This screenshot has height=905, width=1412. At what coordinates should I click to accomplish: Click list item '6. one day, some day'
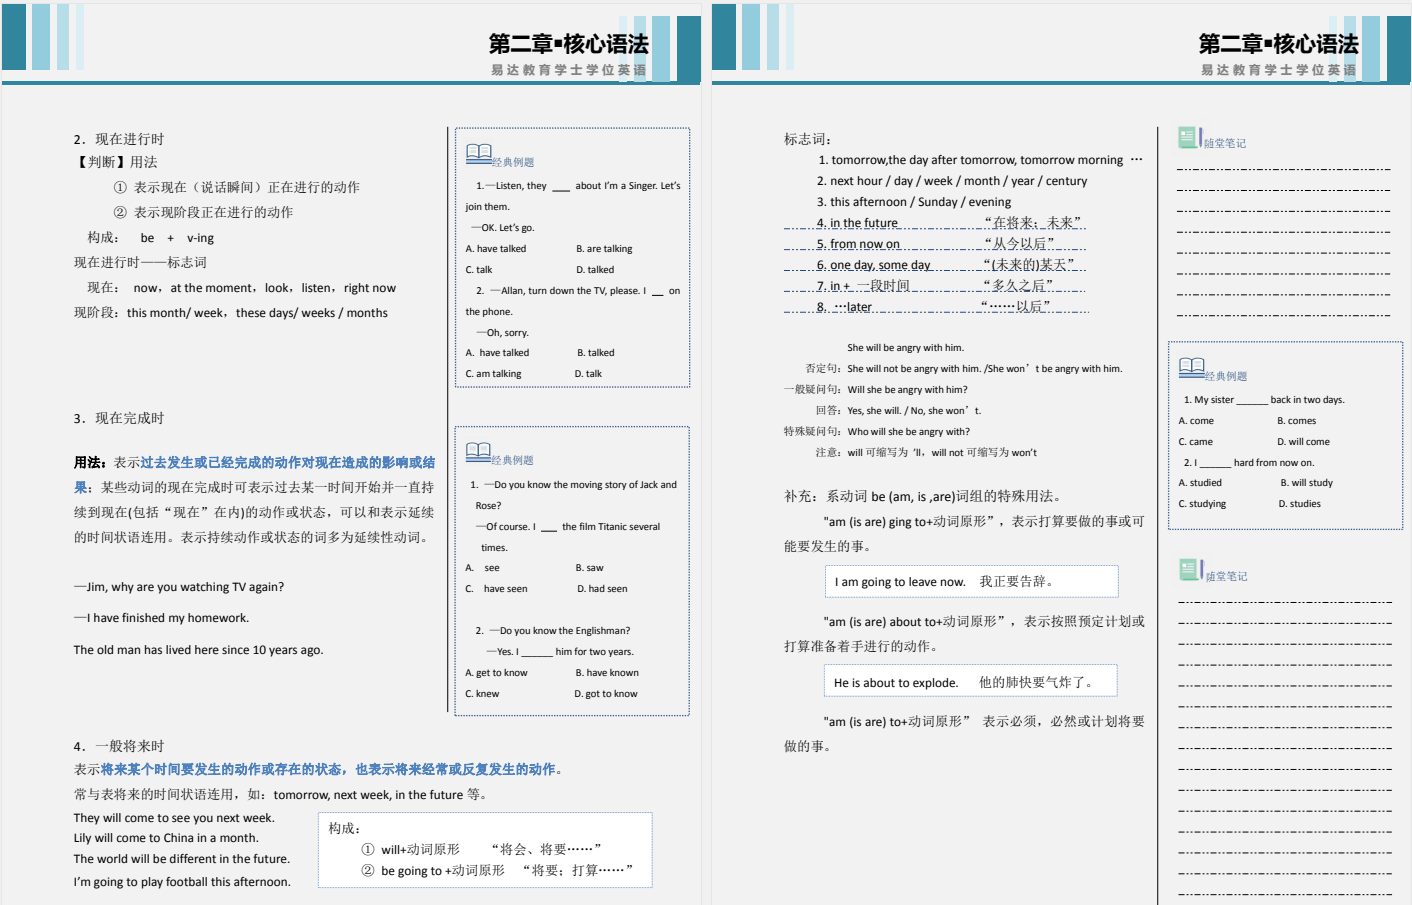click(x=874, y=265)
